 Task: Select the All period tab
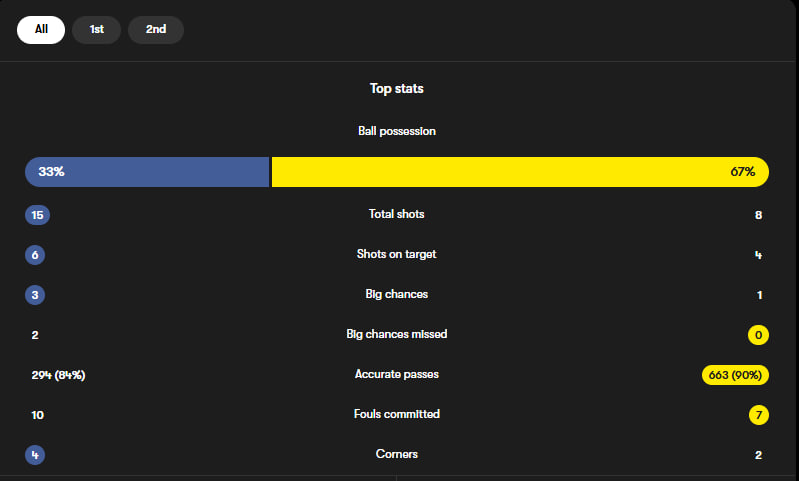[x=41, y=30]
